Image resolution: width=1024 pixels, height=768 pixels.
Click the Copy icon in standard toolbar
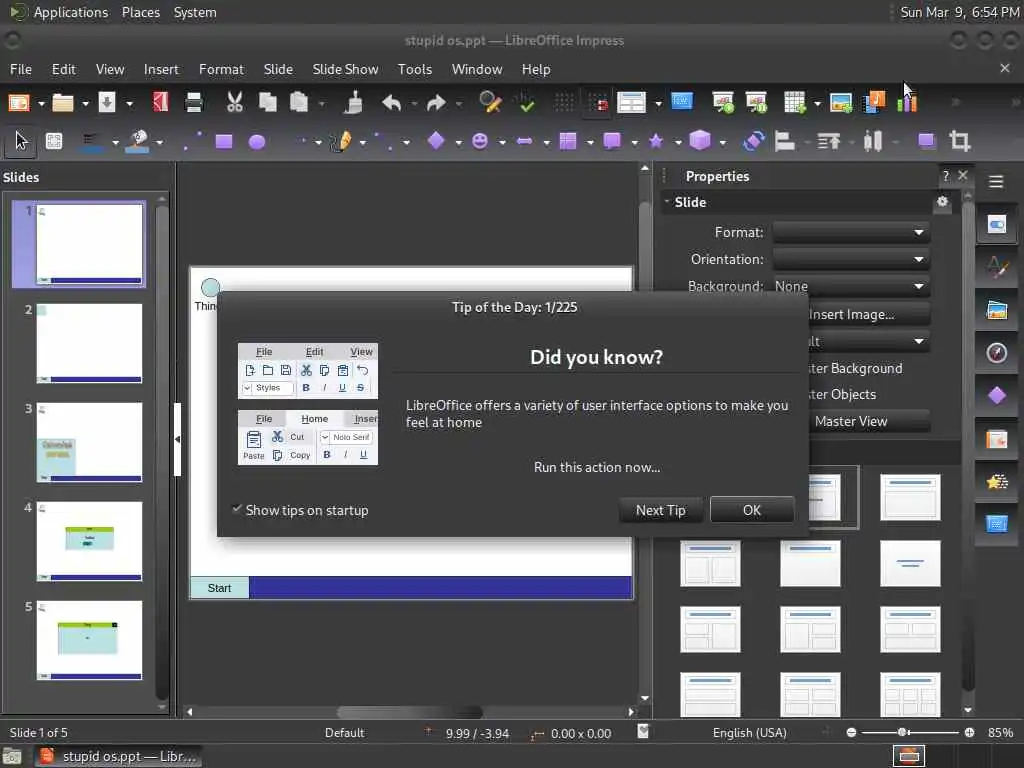pos(267,102)
